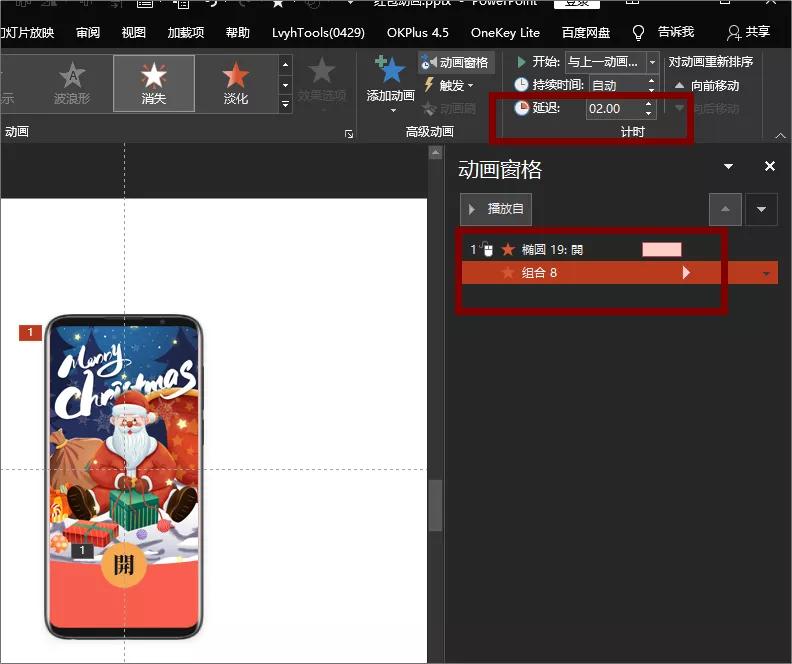The width and height of the screenshot is (792, 664).
Task: Open the Baidu Netdisk (百度网盘) tab
Action: [x=586, y=33]
